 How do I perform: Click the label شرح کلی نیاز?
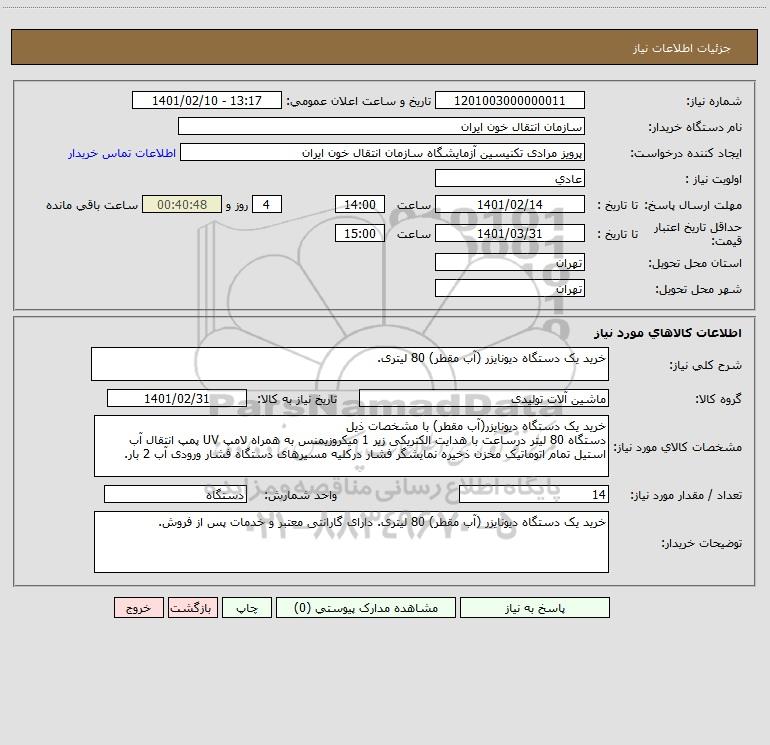[706, 365]
